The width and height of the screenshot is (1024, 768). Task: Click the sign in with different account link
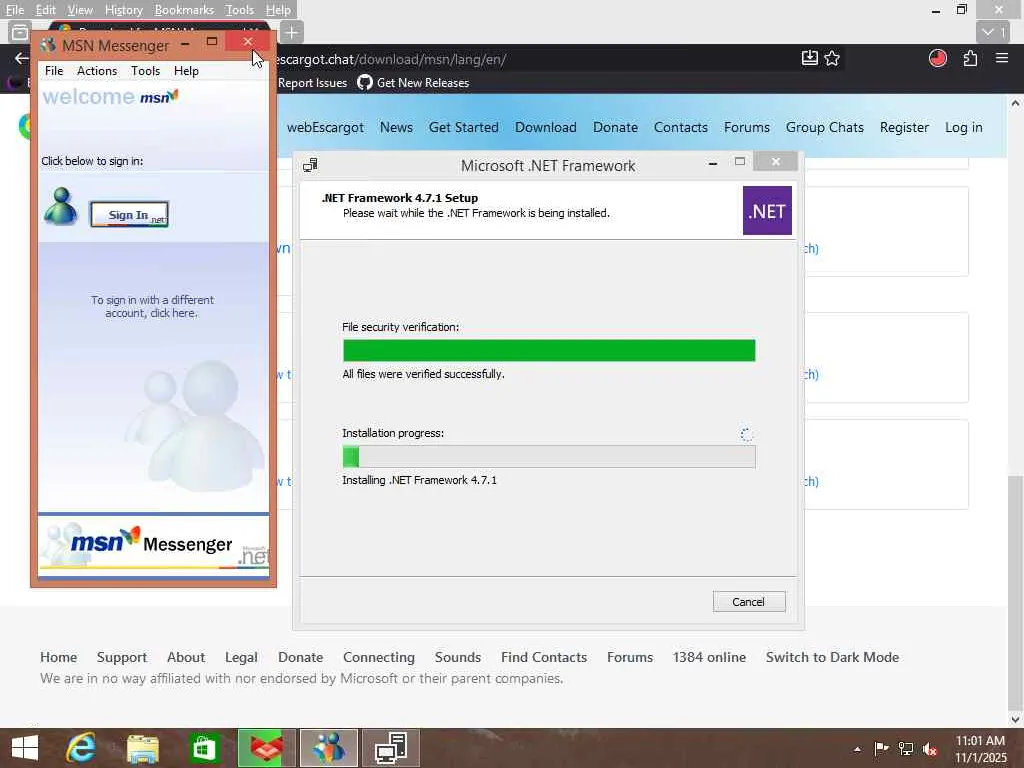[x=152, y=306]
